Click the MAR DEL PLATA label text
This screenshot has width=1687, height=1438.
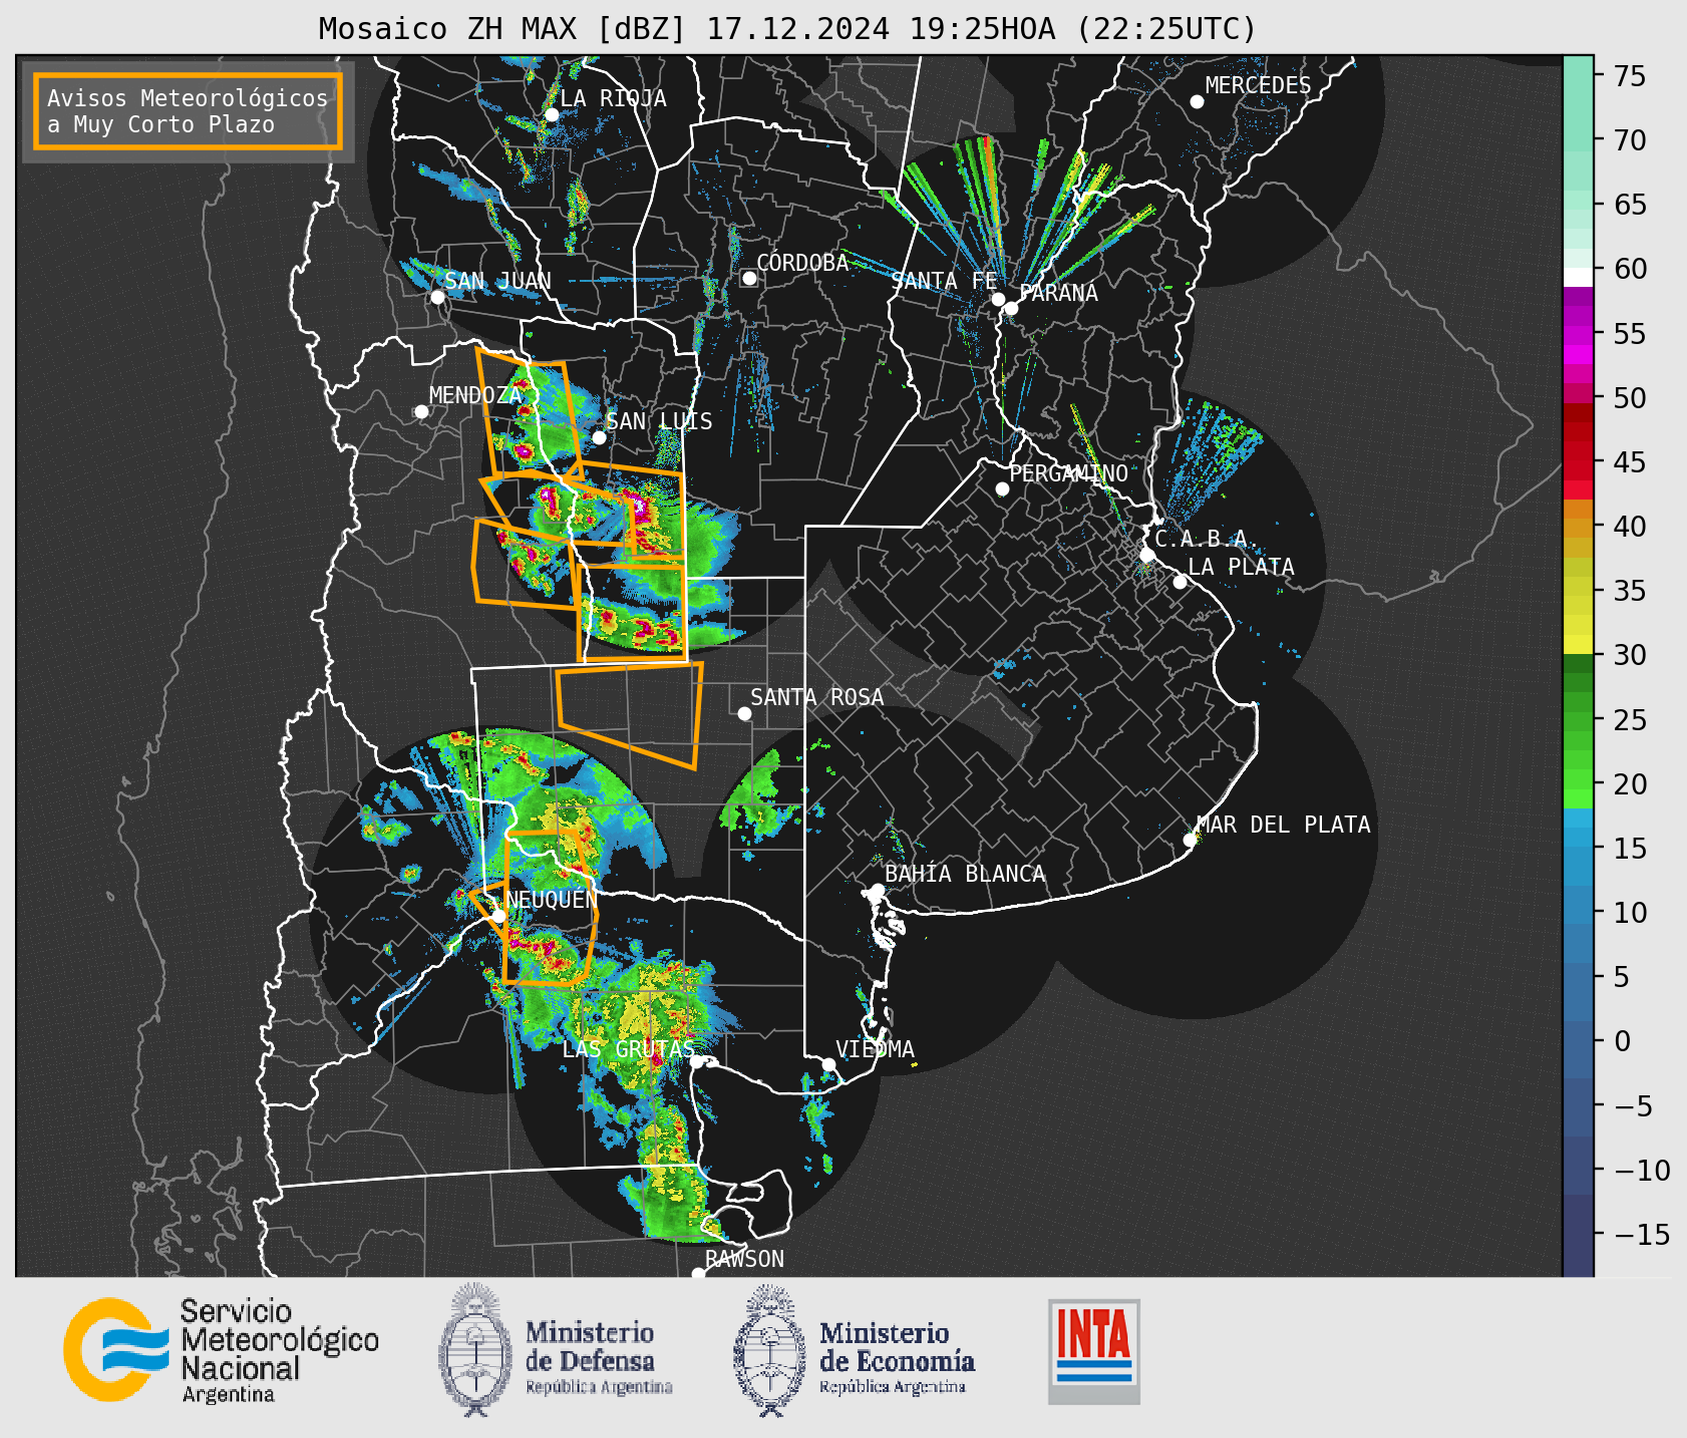tap(1283, 824)
